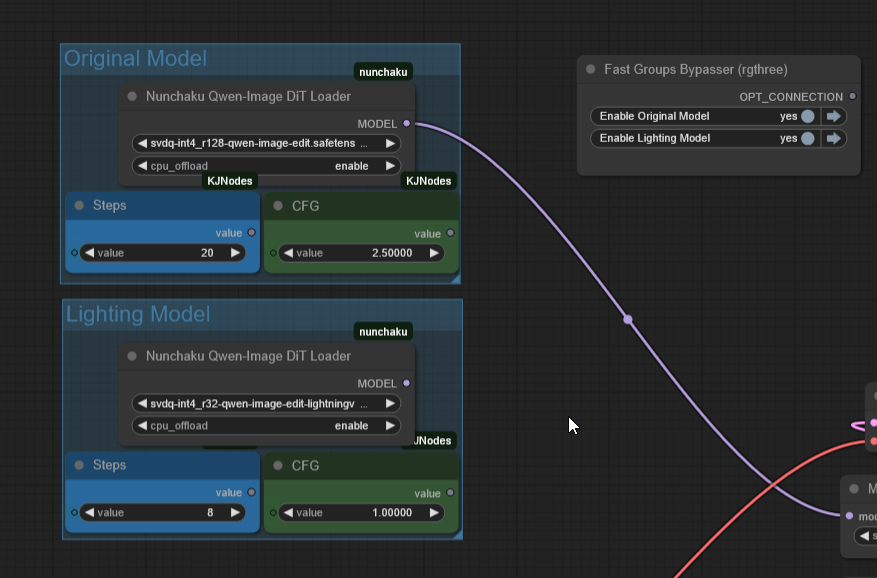Click value output slot of Lighting Model Steps
Image resolution: width=877 pixels, height=578 pixels.
[x=252, y=492]
